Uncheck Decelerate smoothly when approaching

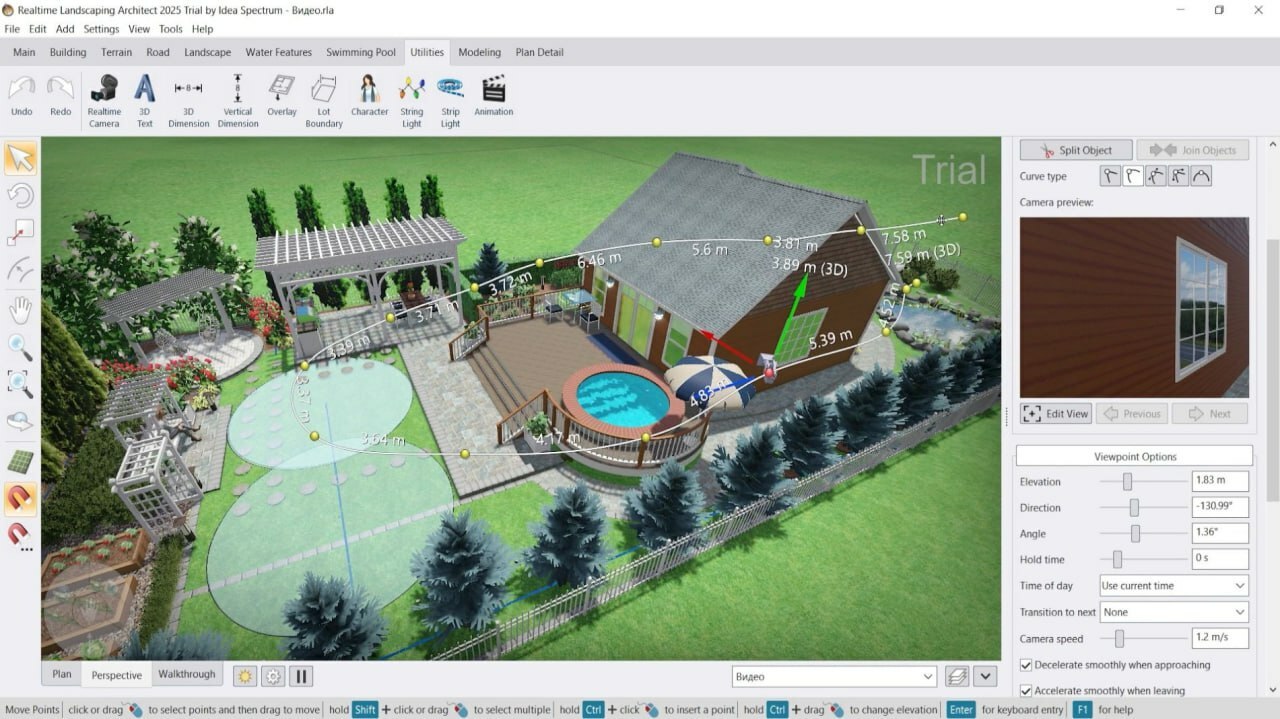1026,665
